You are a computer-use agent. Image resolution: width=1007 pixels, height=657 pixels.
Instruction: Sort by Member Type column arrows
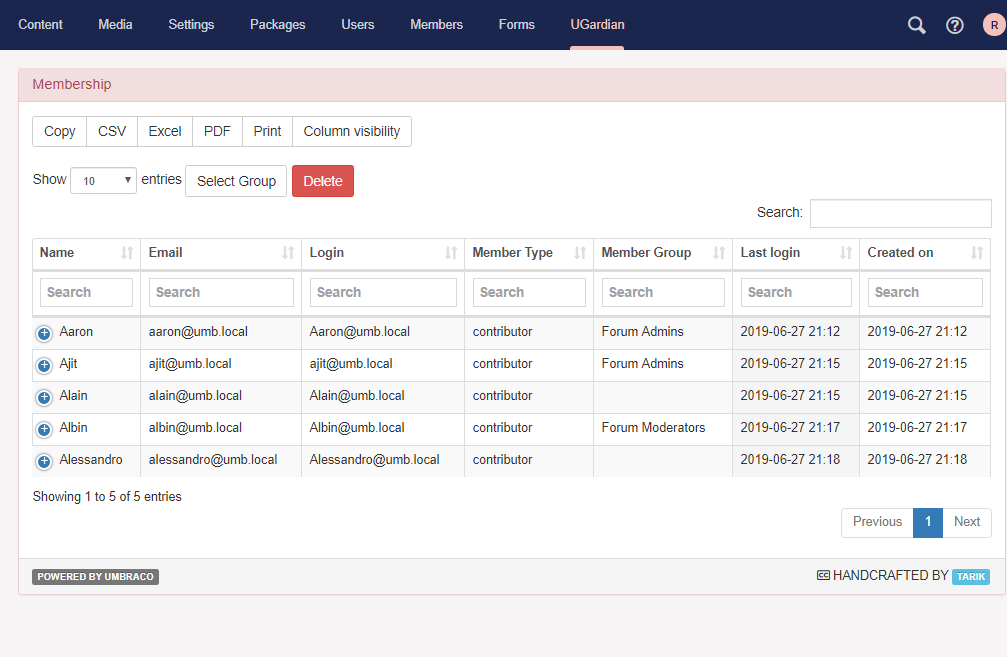coord(580,253)
